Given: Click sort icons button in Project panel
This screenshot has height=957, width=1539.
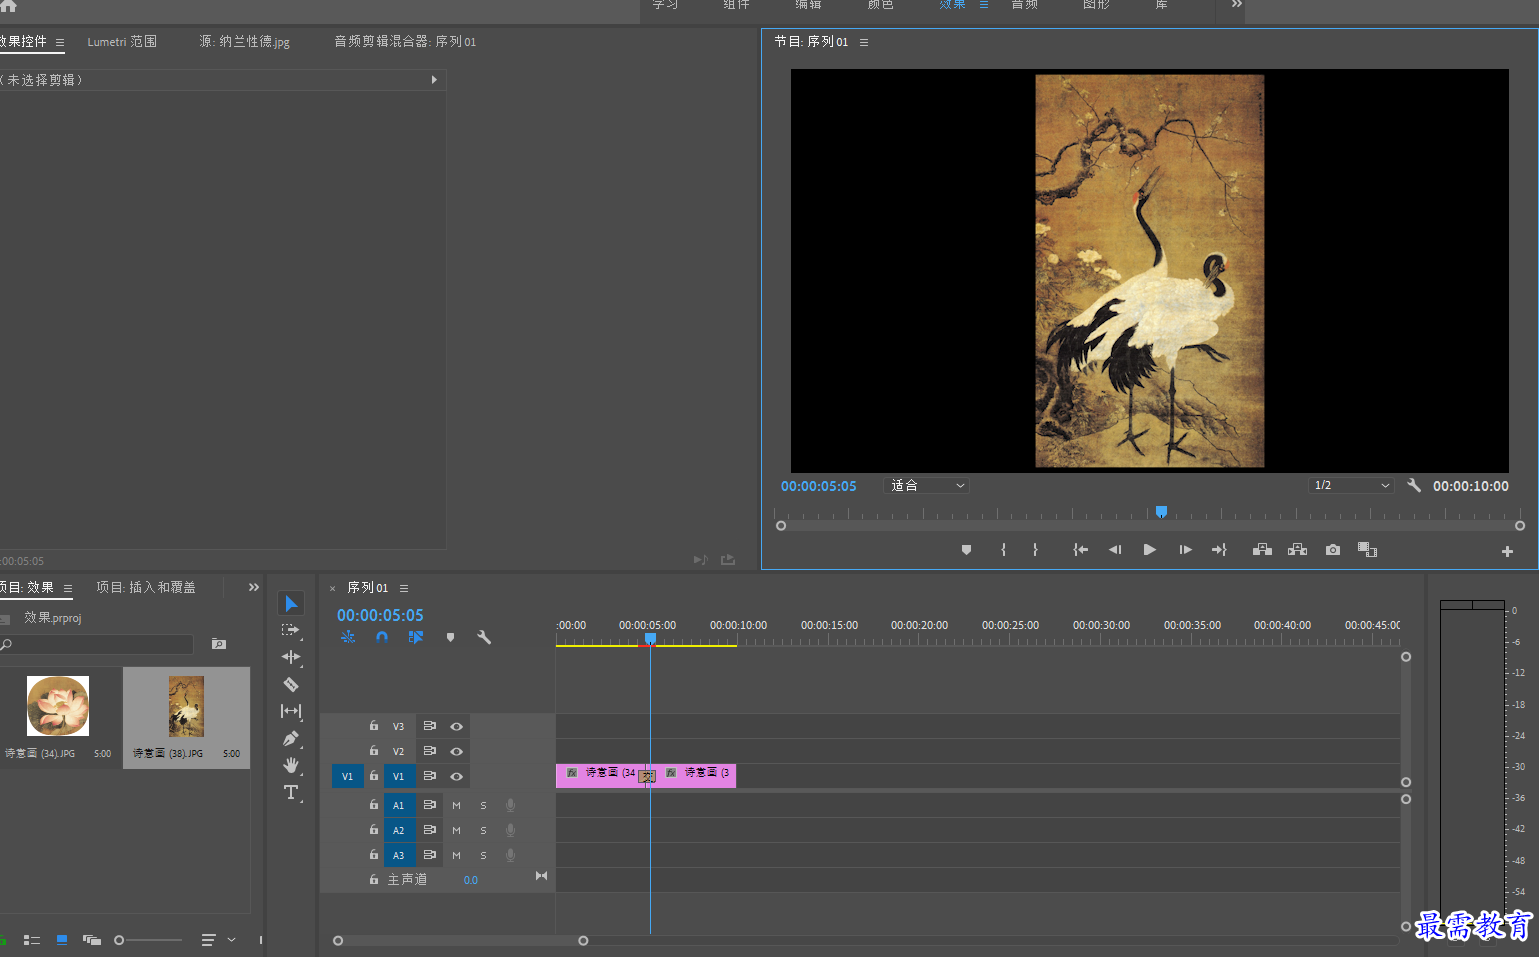Looking at the screenshot, I should tap(208, 940).
